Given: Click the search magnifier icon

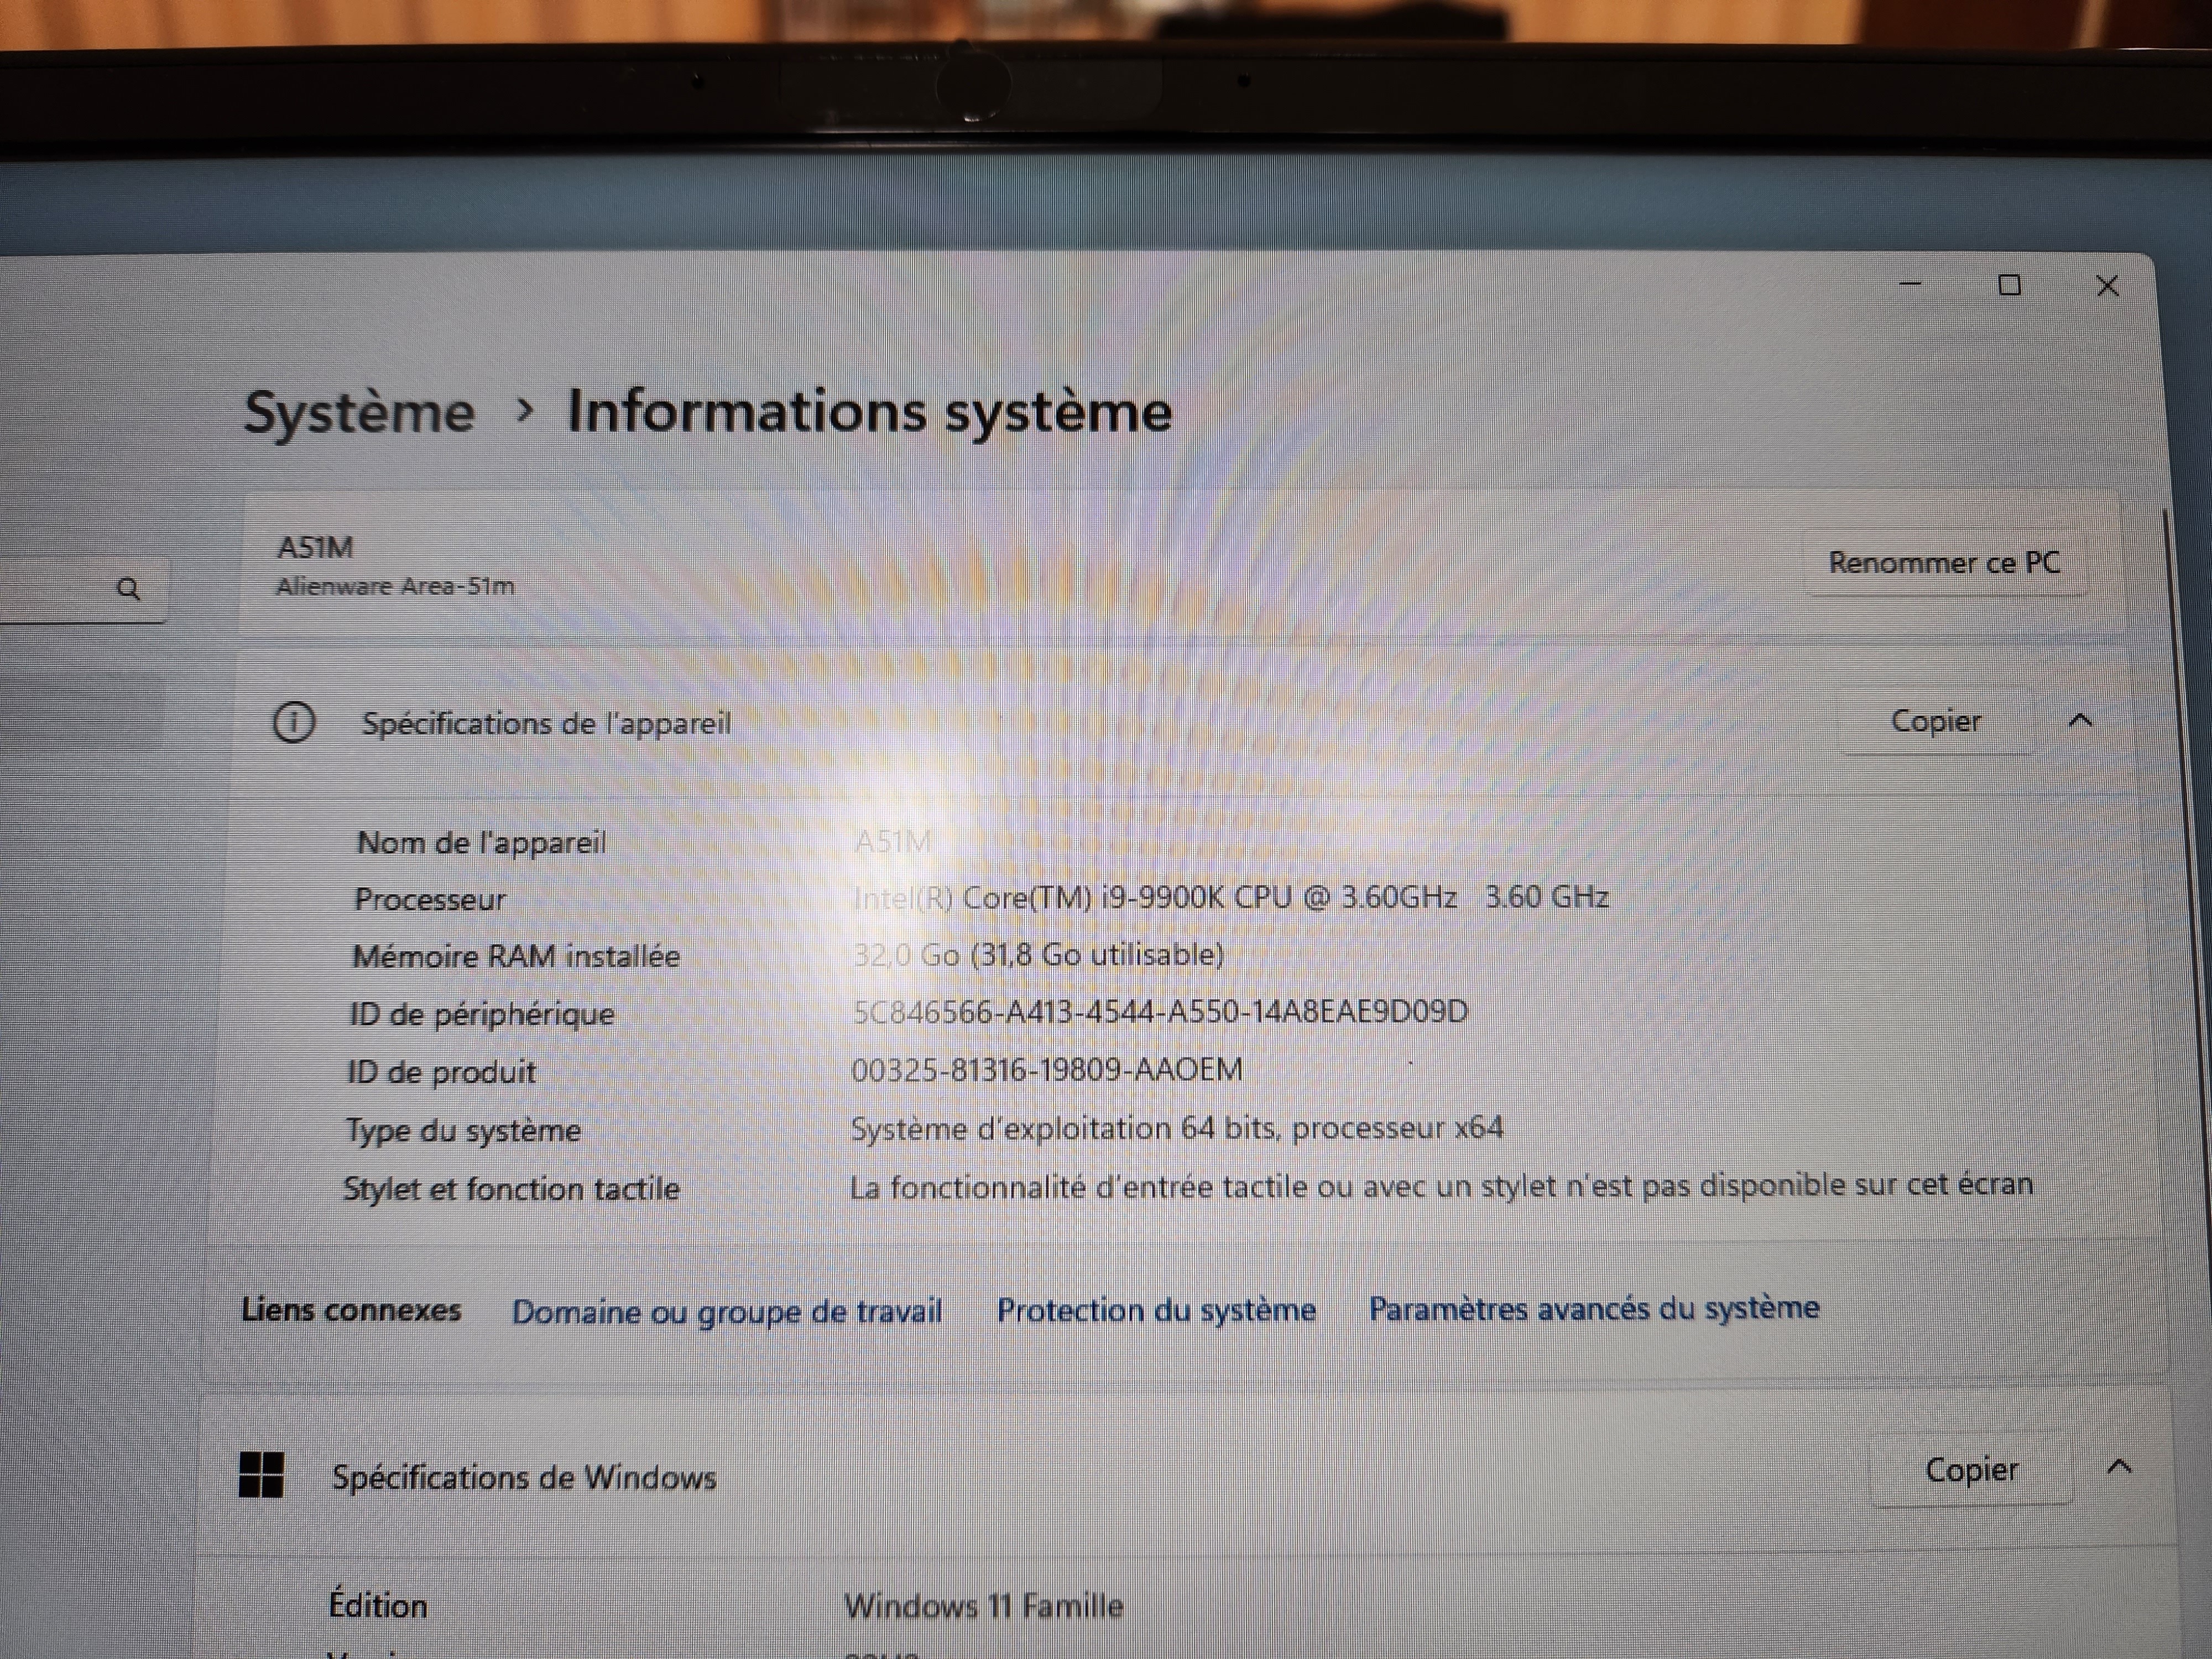Looking at the screenshot, I should coord(128,589).
